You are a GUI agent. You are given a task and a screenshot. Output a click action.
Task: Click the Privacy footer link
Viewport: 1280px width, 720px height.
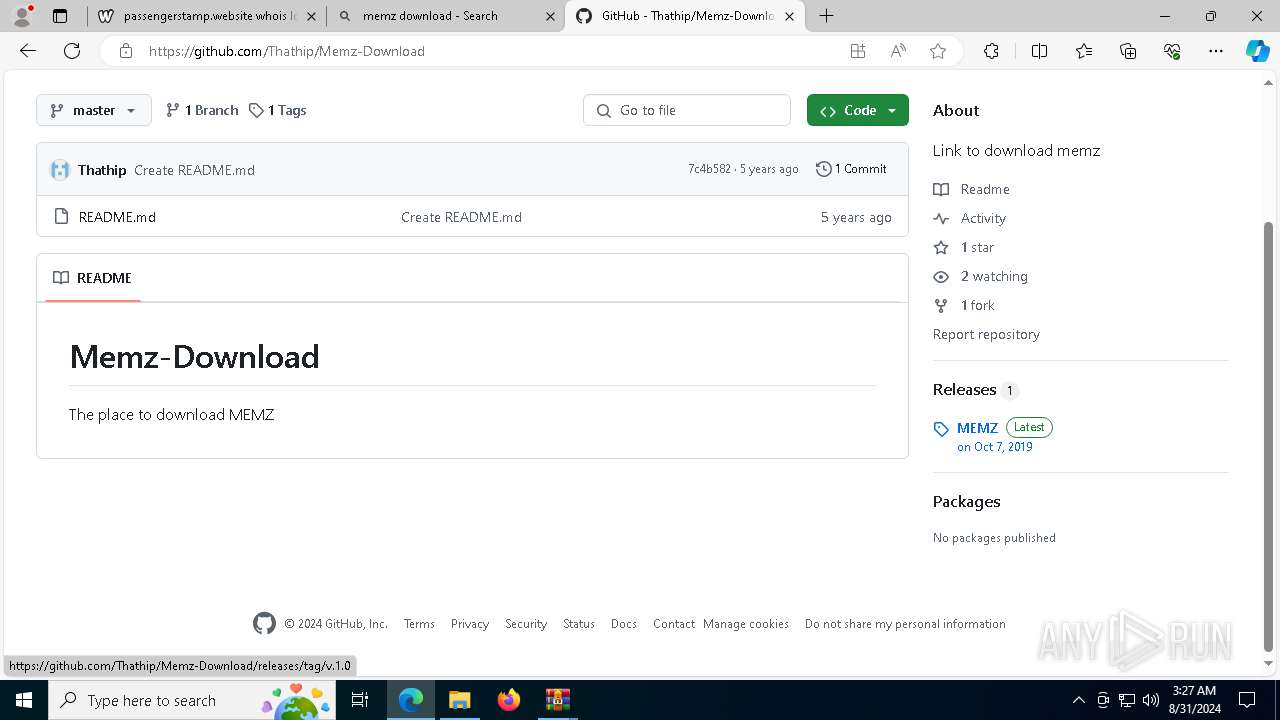point(469,624)
